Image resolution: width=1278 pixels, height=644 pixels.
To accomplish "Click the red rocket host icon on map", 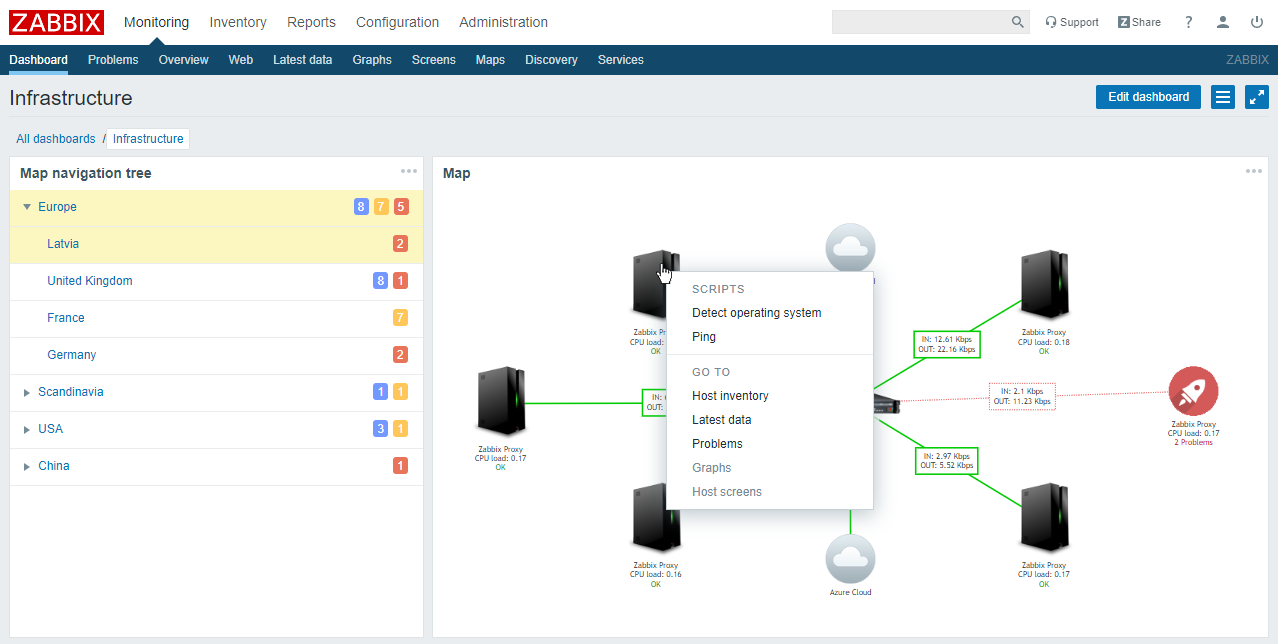I will click(x=1193, y=391).
